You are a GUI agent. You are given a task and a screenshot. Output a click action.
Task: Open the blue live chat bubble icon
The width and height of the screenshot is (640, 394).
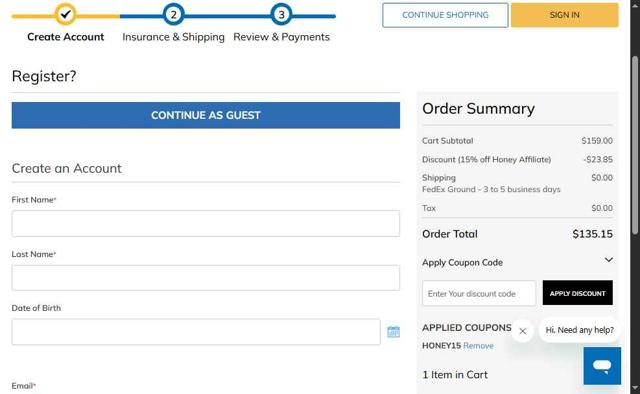coord(602,366)
